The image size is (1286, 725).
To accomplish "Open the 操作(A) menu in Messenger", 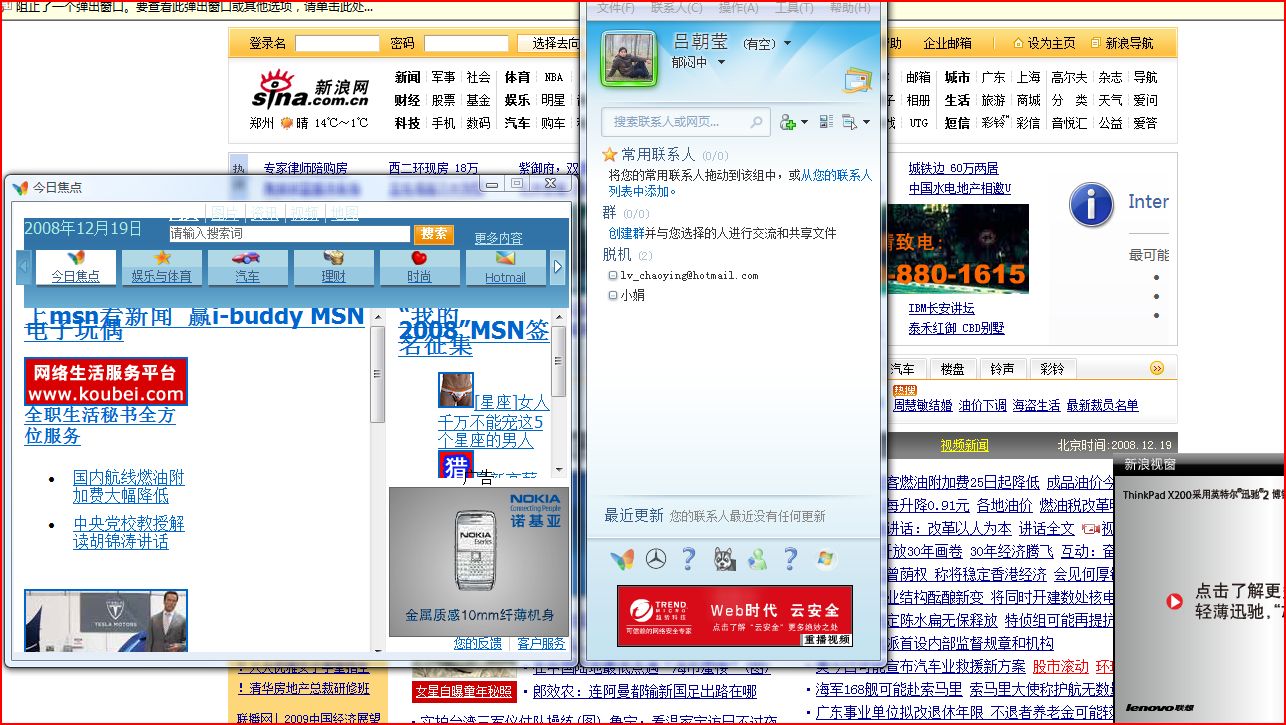I will pyautogui.click(x=738, y=8).
